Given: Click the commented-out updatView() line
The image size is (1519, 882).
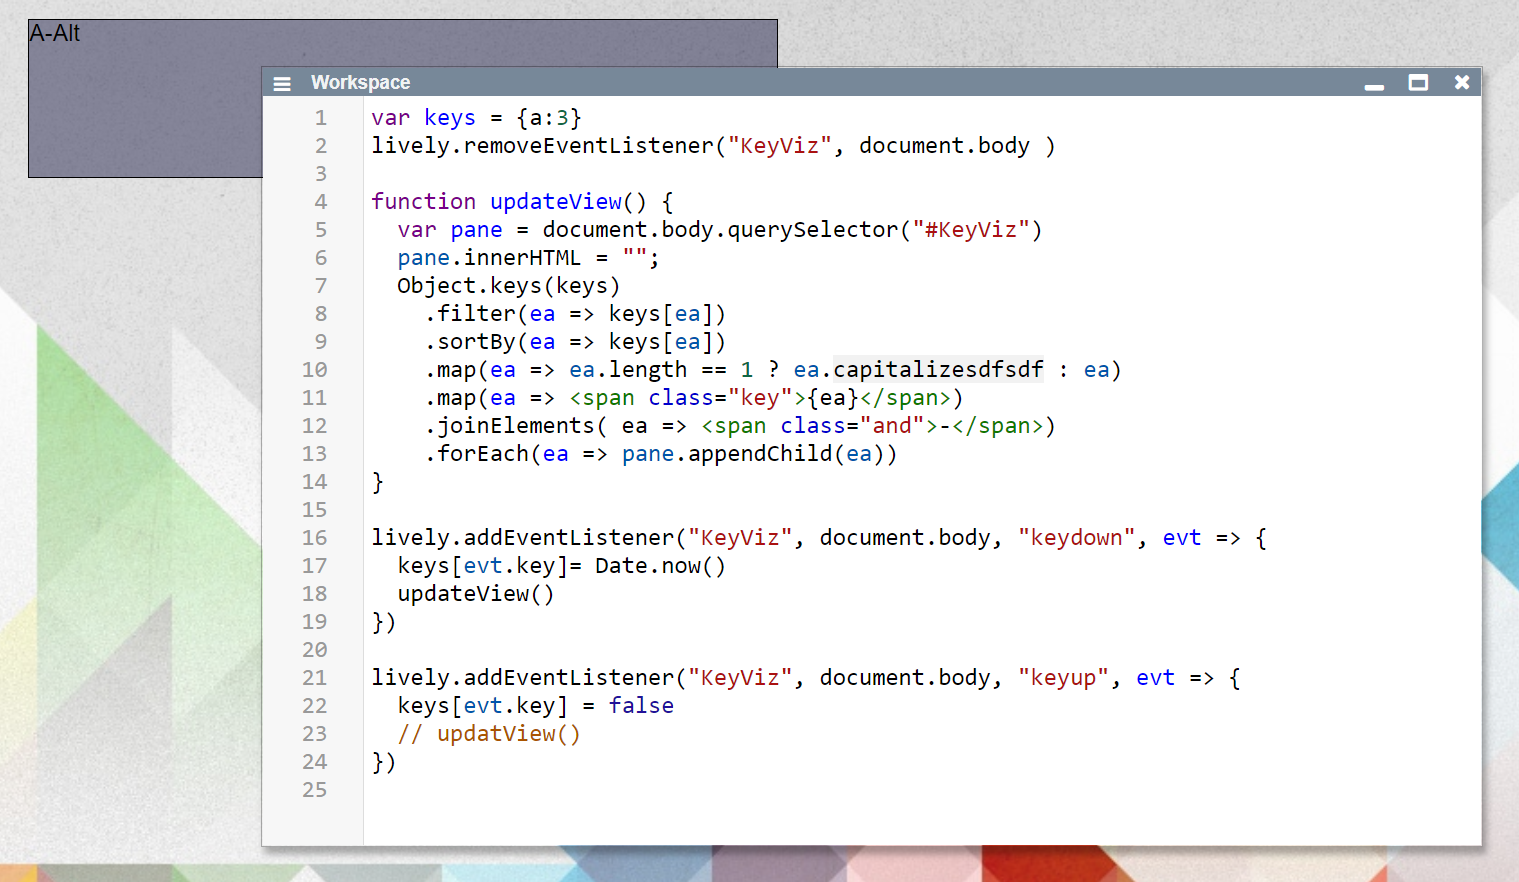Looking at the screenshot, I should (x=489, y=734).
